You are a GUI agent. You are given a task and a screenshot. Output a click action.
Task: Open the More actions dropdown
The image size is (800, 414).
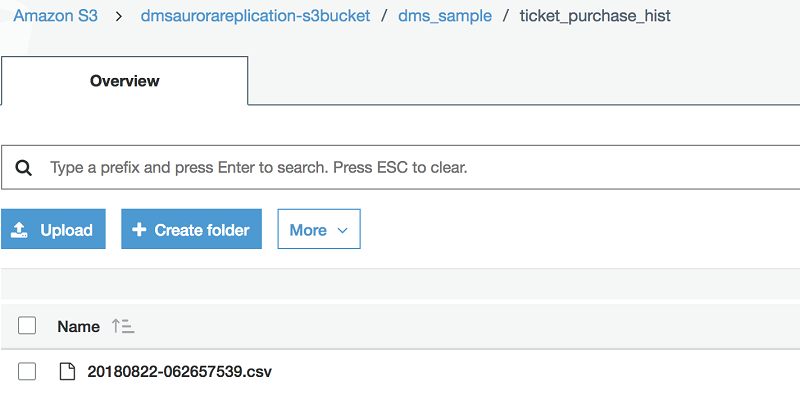318,230
